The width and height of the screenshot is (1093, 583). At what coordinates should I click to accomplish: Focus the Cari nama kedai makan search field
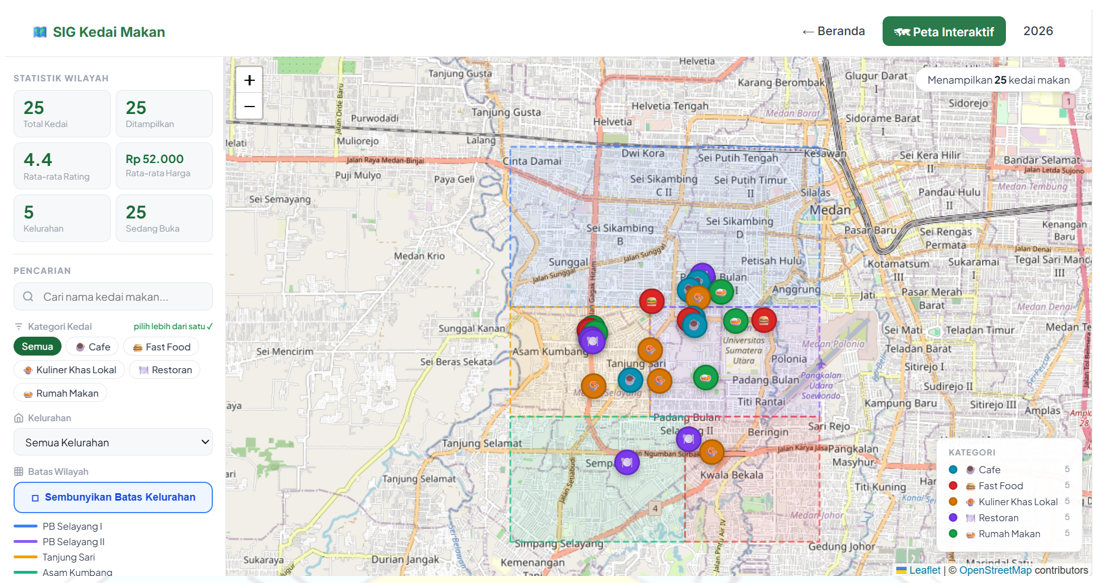coord(113,296)
